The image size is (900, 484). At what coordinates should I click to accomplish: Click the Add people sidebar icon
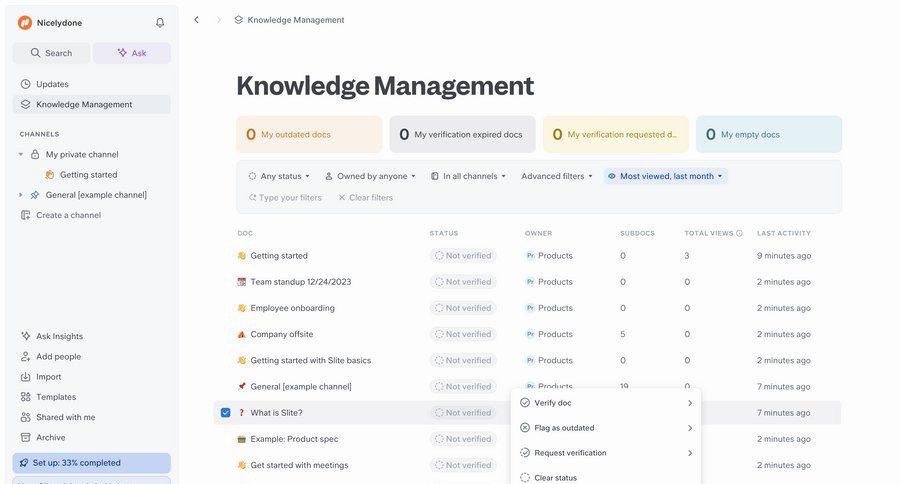coord(26,357)
